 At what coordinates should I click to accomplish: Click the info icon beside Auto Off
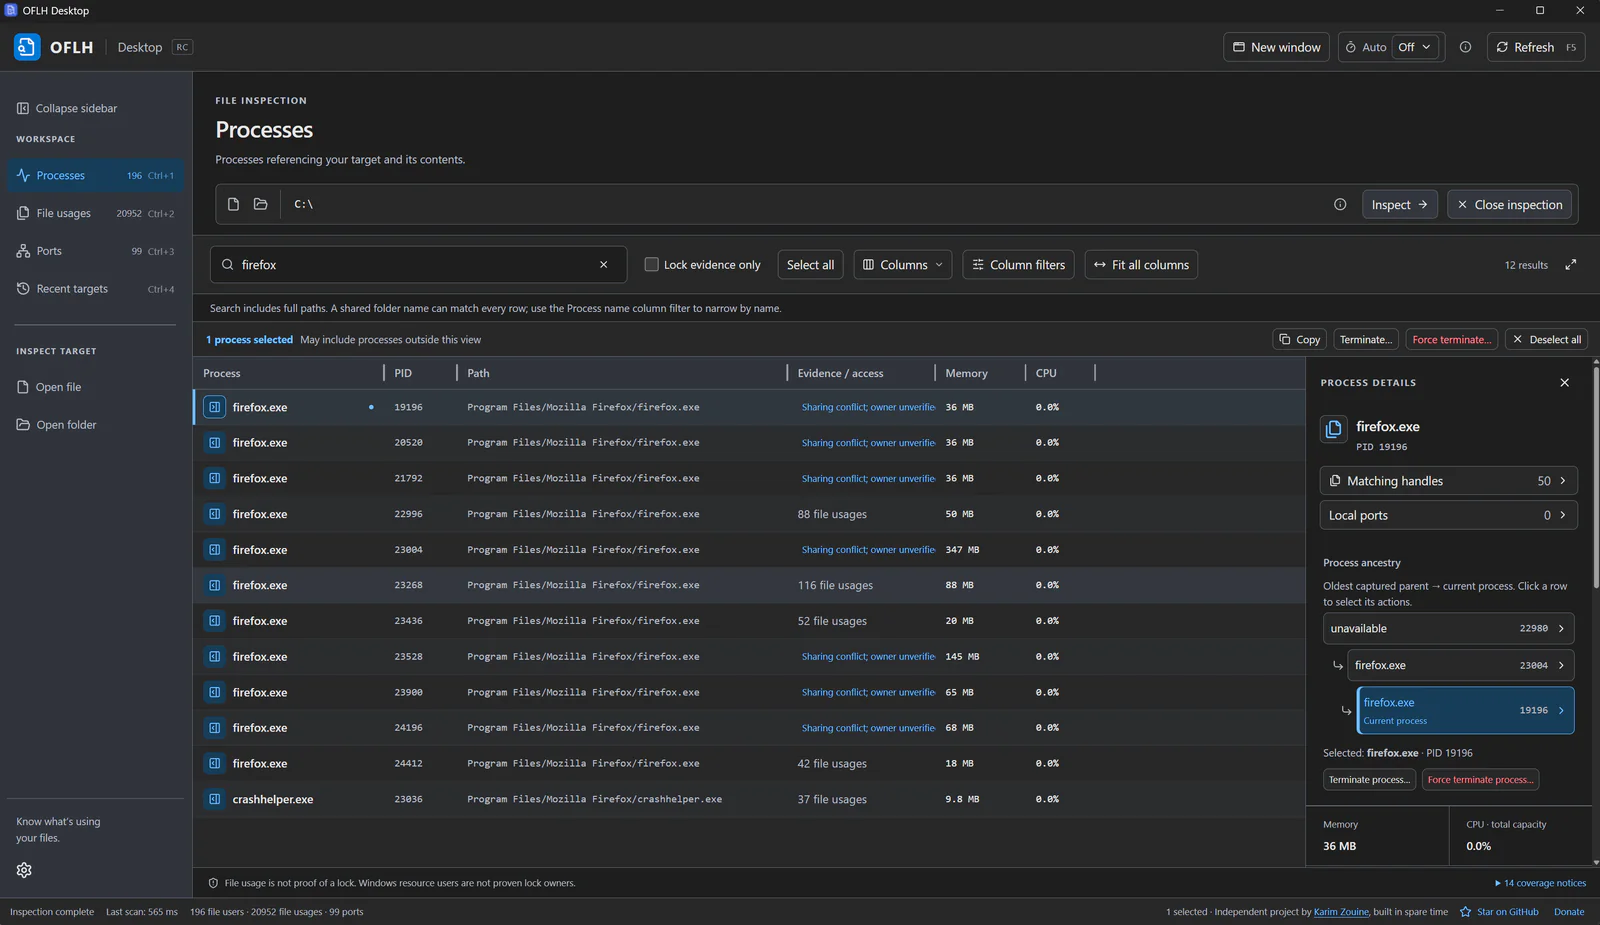point(1465,47)
